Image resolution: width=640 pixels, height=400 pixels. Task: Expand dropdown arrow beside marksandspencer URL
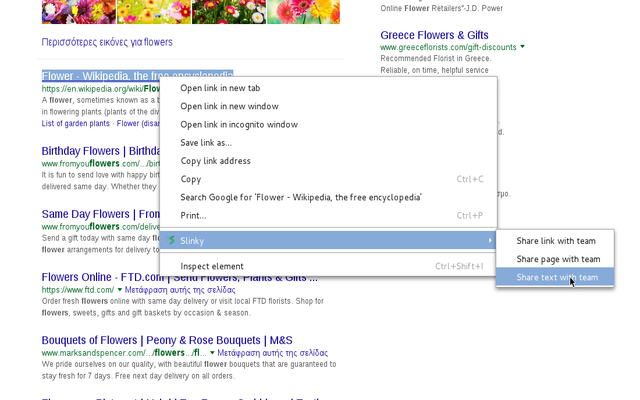coord(212,353)
